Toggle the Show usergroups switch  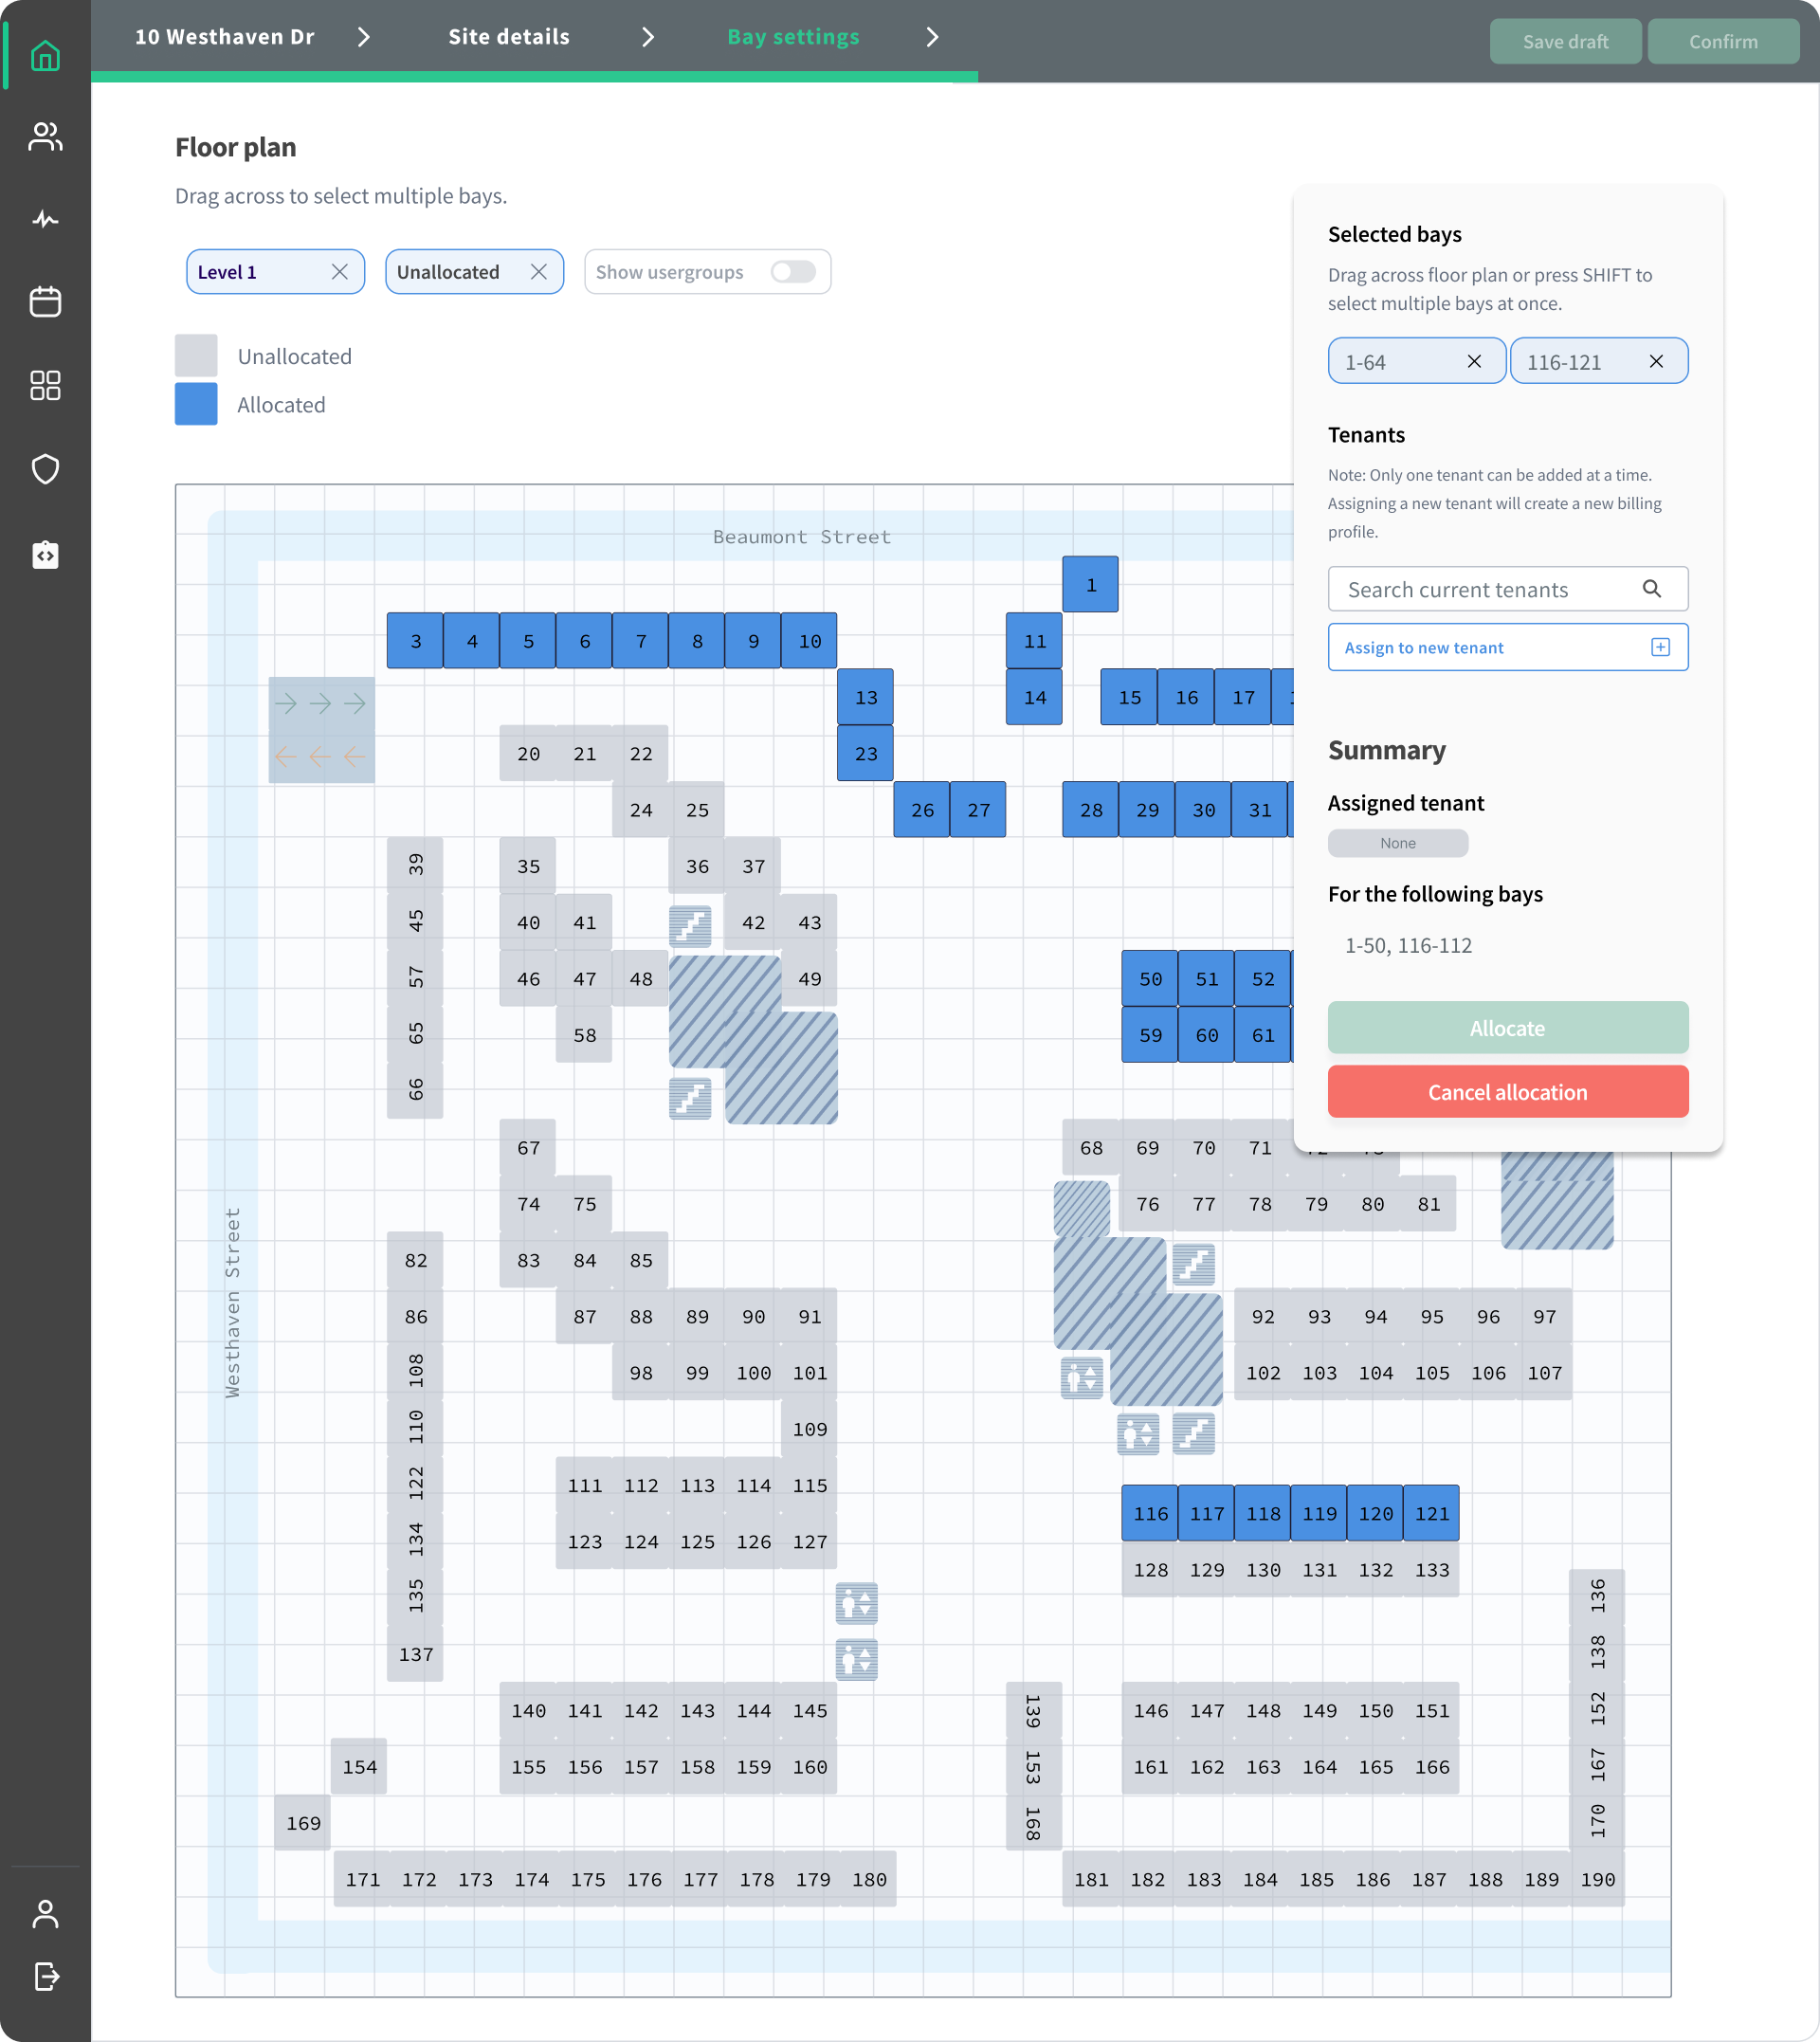(793, 272)
